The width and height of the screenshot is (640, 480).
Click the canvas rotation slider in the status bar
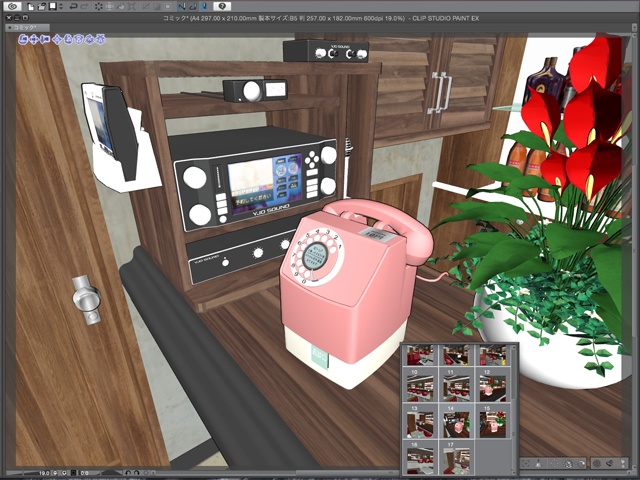tap(111, 473)
